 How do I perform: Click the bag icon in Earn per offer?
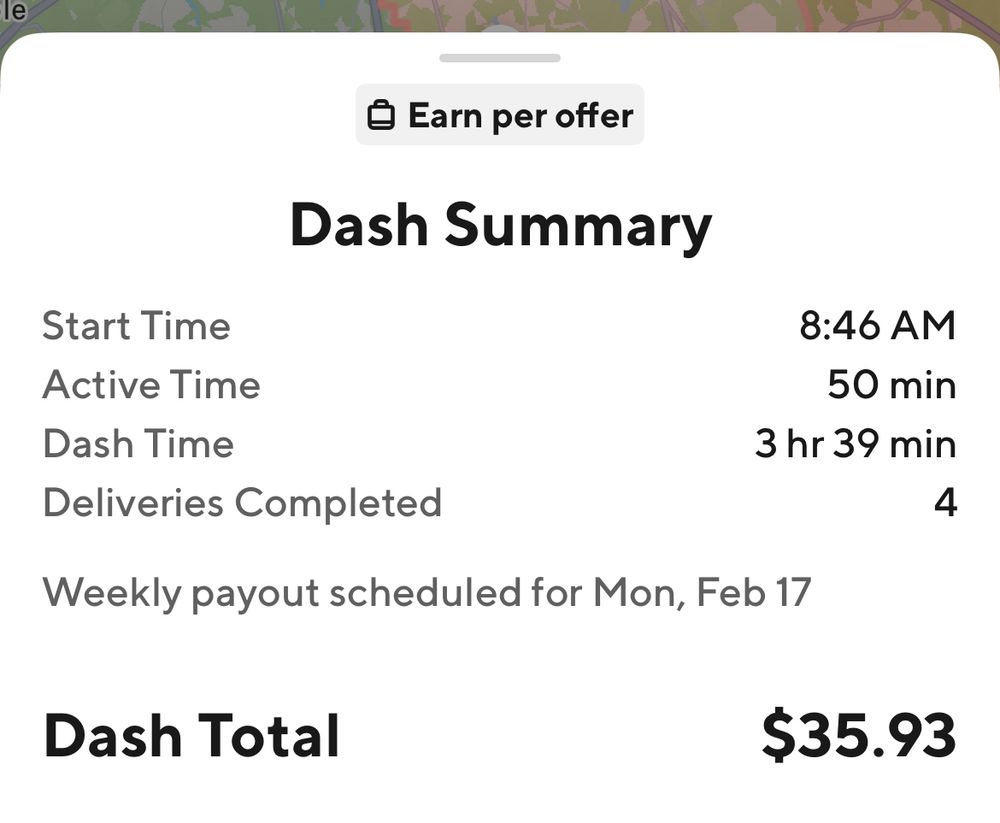click(x=381, y=116)
